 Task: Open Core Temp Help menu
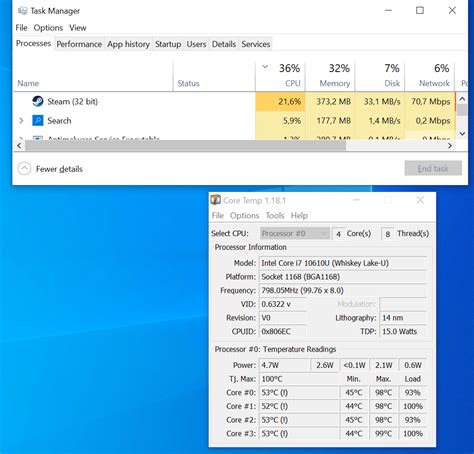[299, 215]
